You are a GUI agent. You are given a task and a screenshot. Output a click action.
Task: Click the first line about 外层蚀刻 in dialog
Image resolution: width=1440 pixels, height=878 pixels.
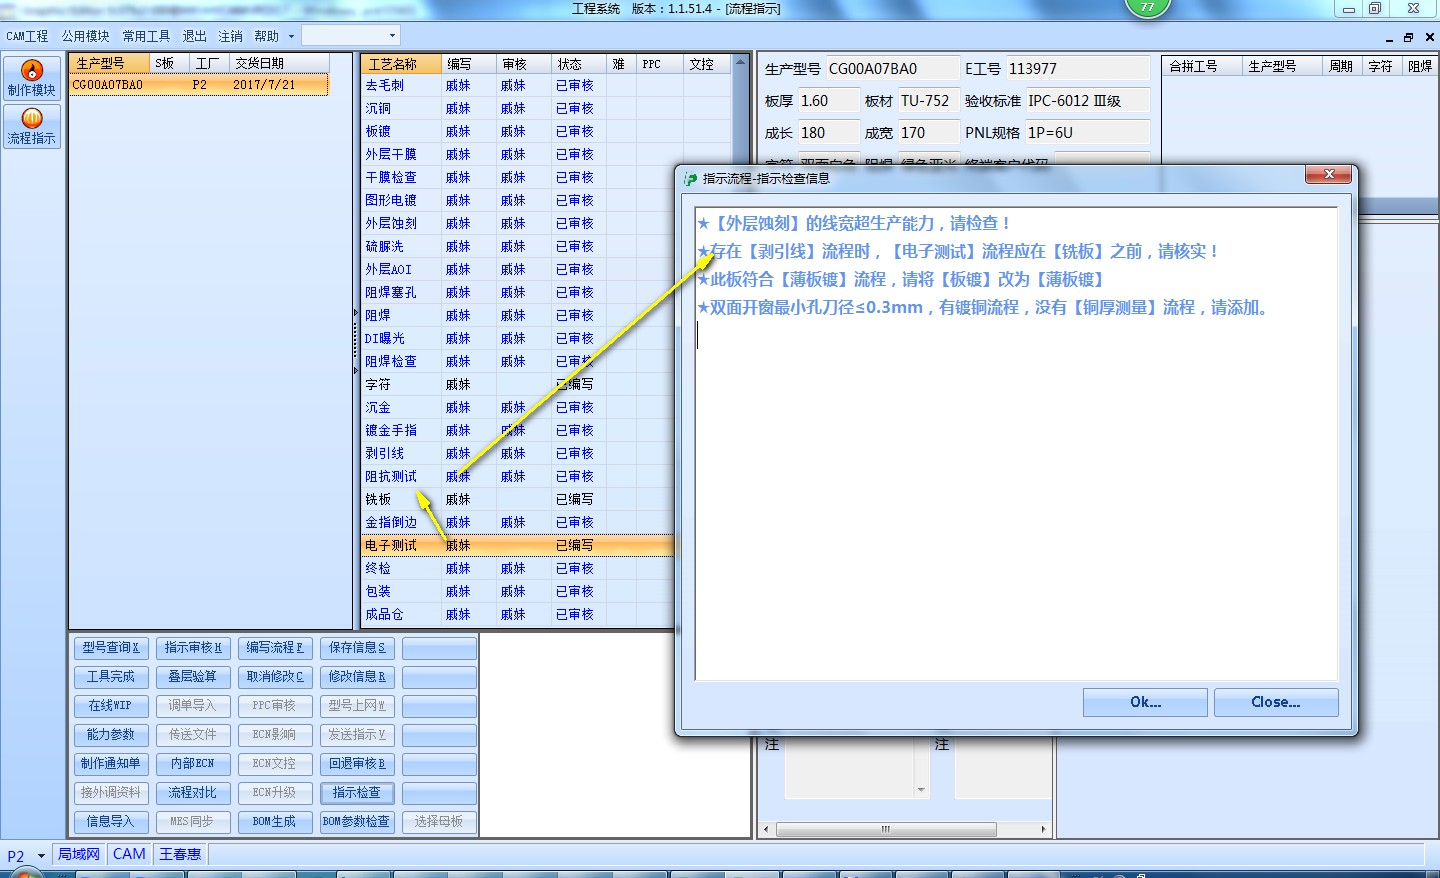(856, 223)
